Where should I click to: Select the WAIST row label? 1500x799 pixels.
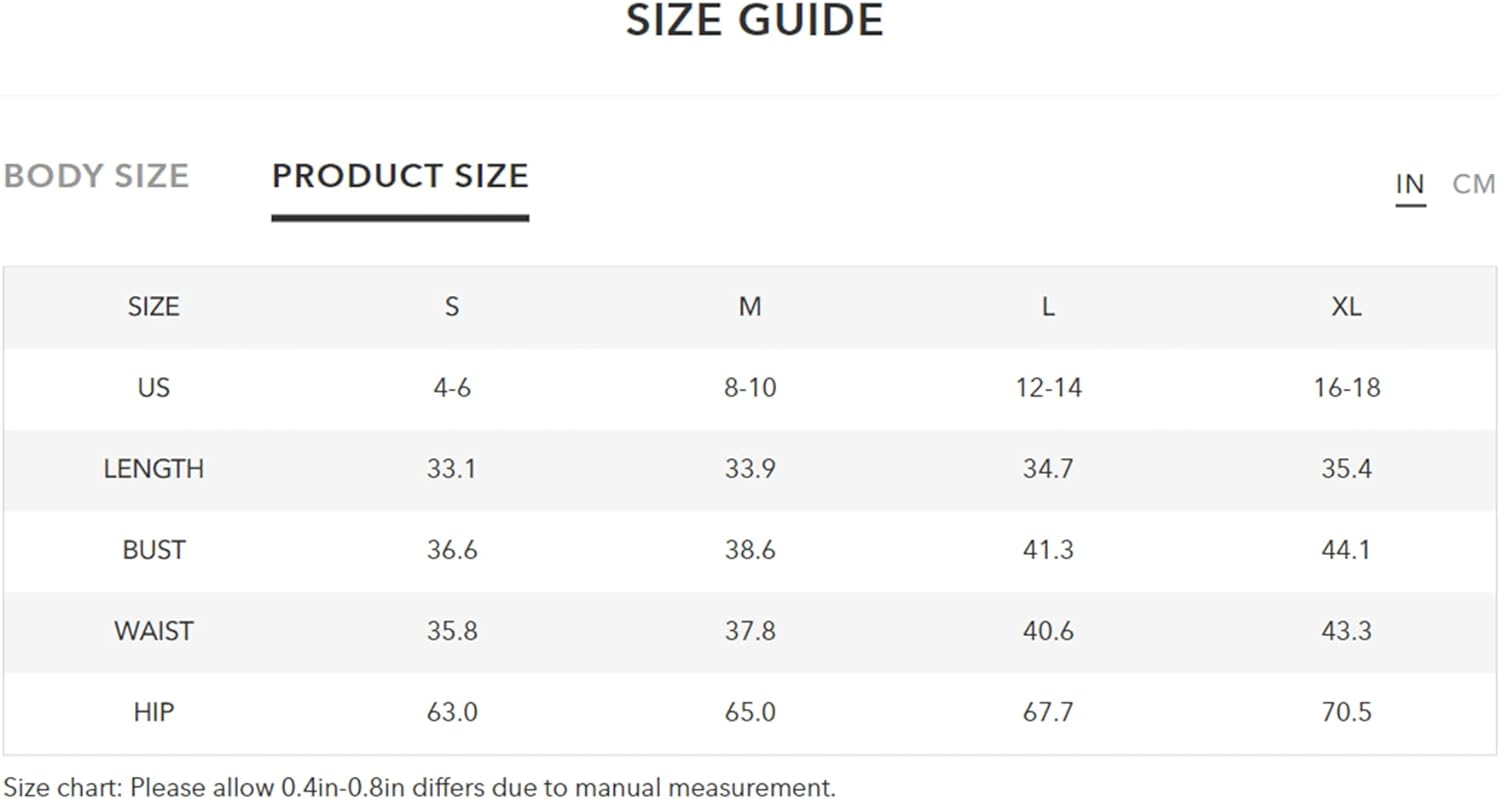[x=153, y=631]
